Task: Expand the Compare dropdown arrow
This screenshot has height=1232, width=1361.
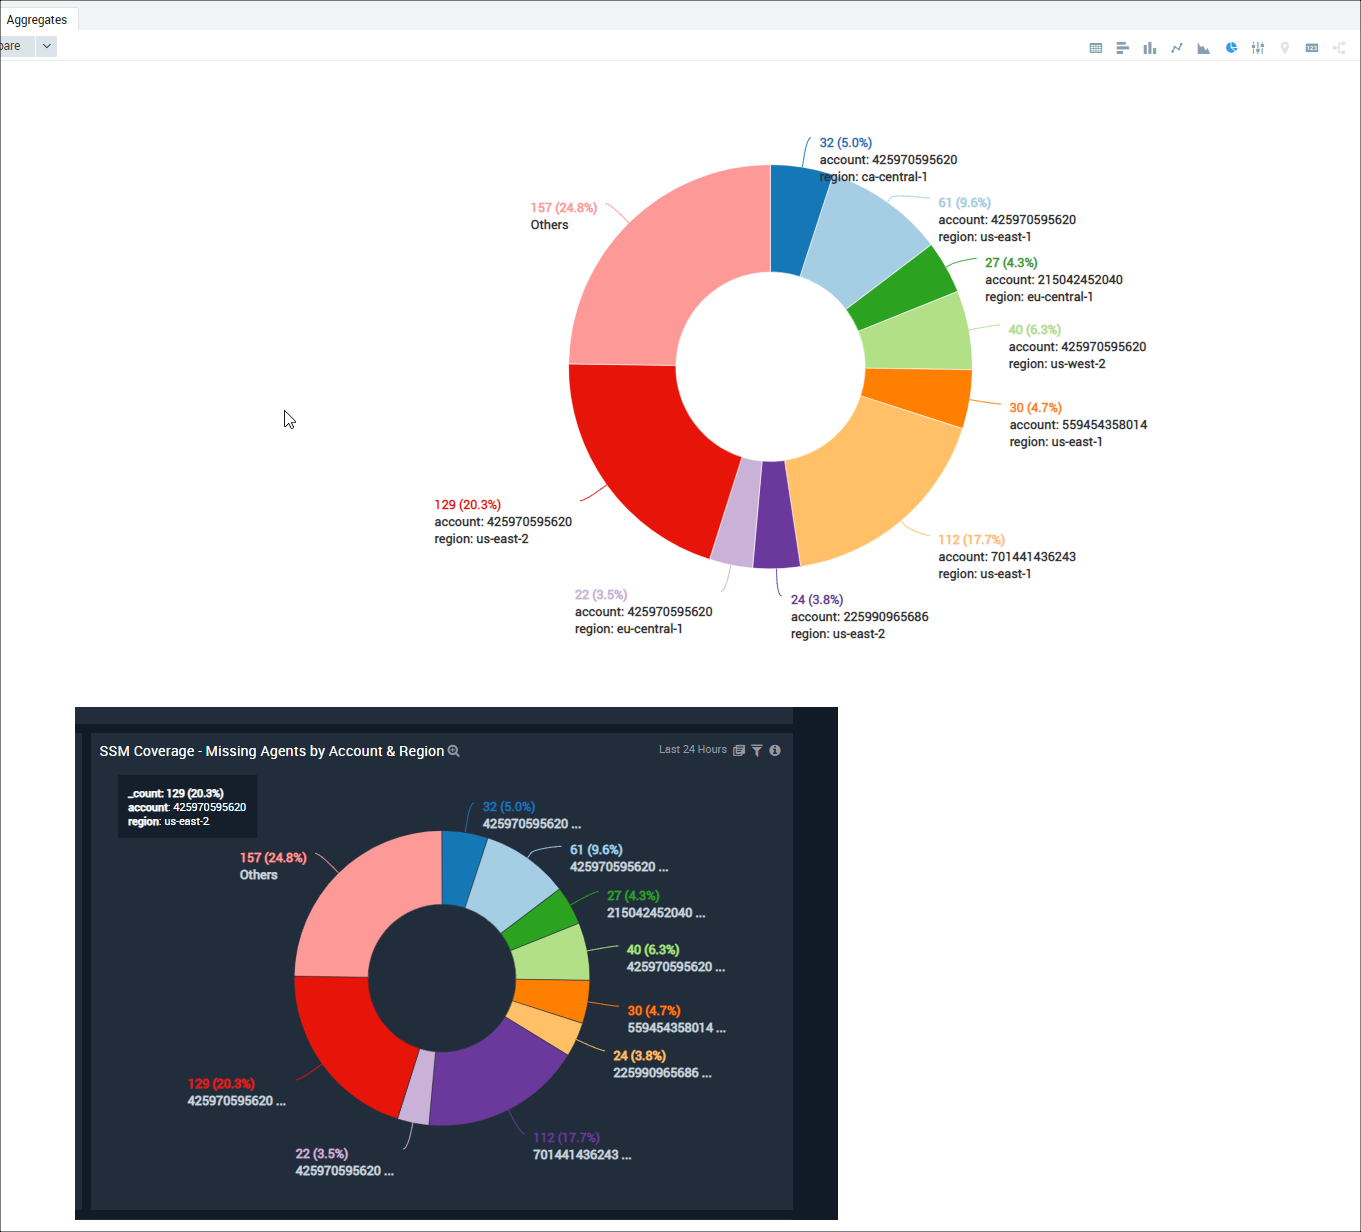Action: click(x=46, y=46)
